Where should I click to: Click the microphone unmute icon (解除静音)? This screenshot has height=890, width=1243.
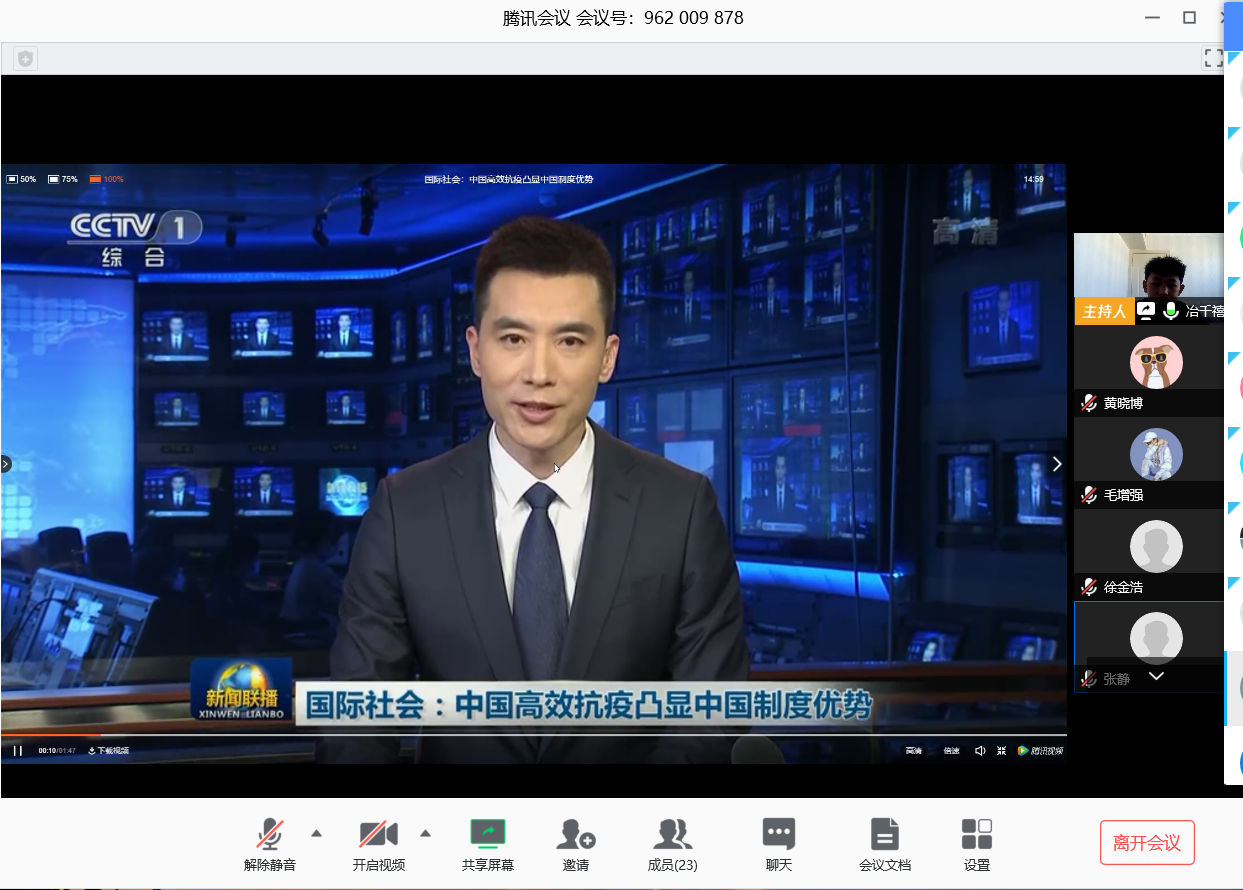(269, 834)
